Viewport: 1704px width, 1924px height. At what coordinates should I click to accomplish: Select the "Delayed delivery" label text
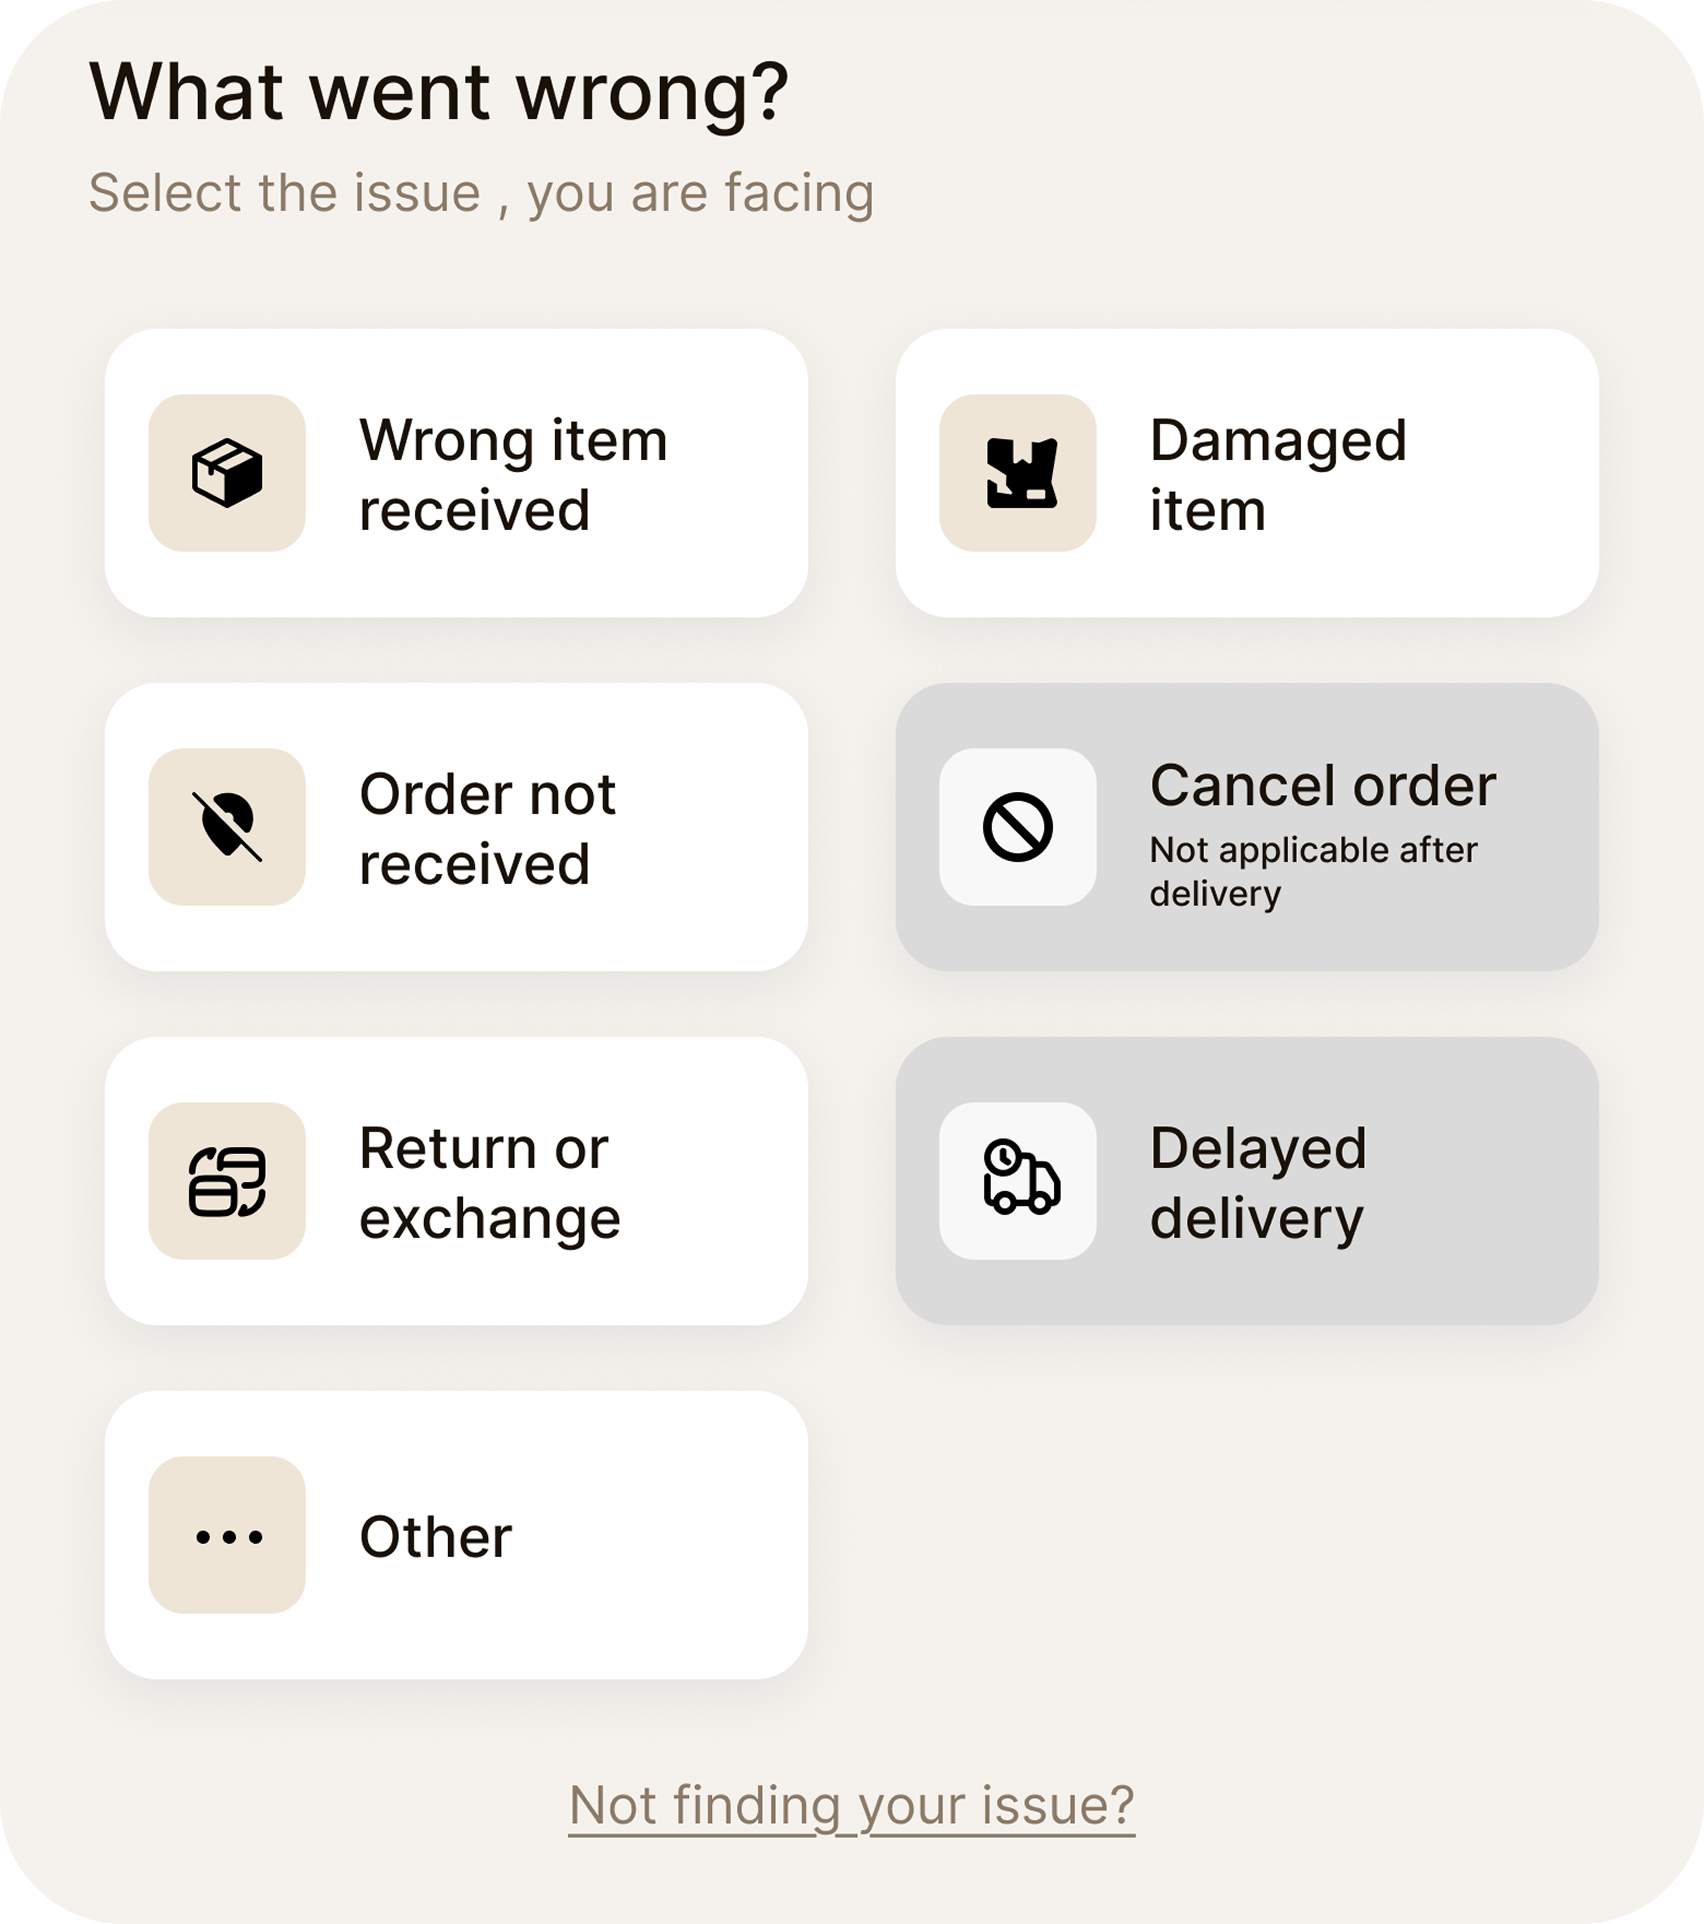[x=1258, y=1183]
